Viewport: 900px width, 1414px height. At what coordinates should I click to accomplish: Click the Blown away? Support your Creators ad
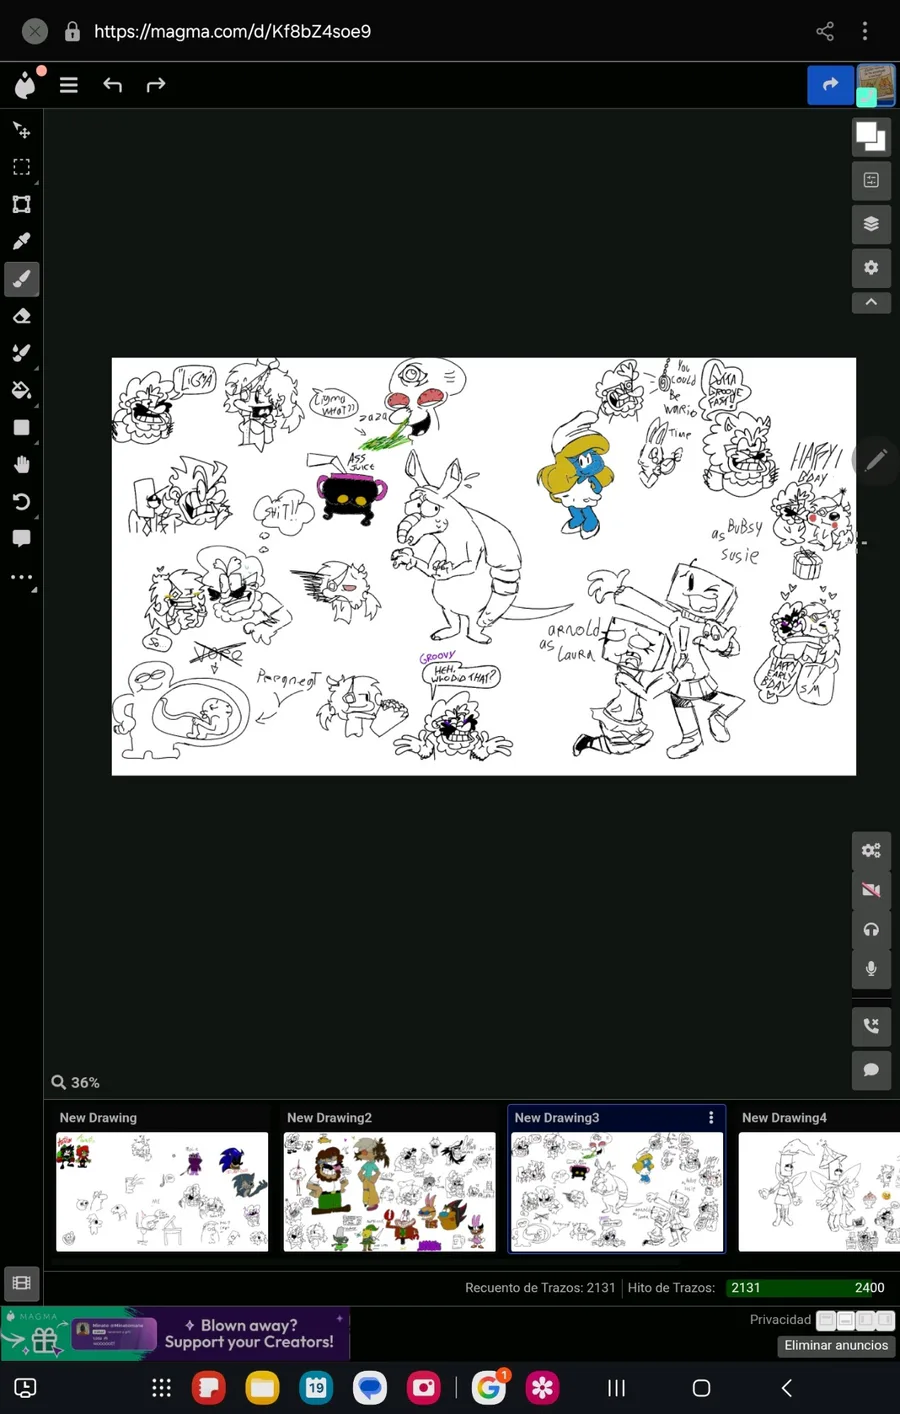click(x=175, y=1334)
